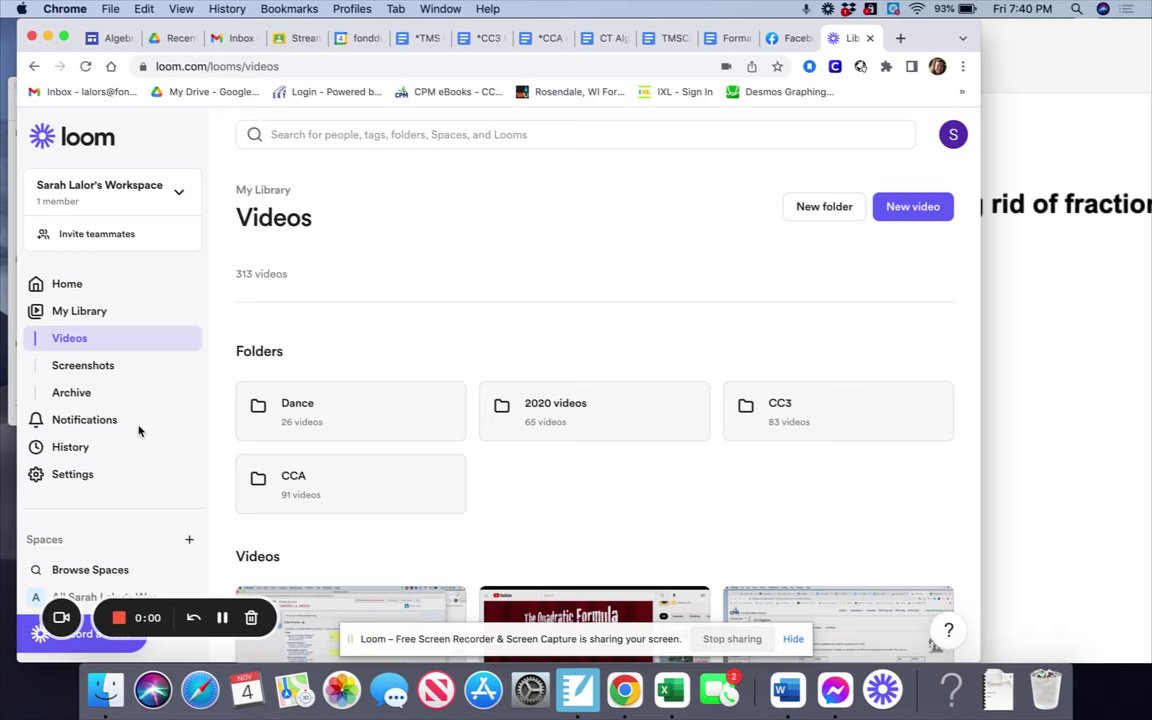The image size is (1152, 720).
Task: Click the address bar URL
Action: click(x=217, y=66)
